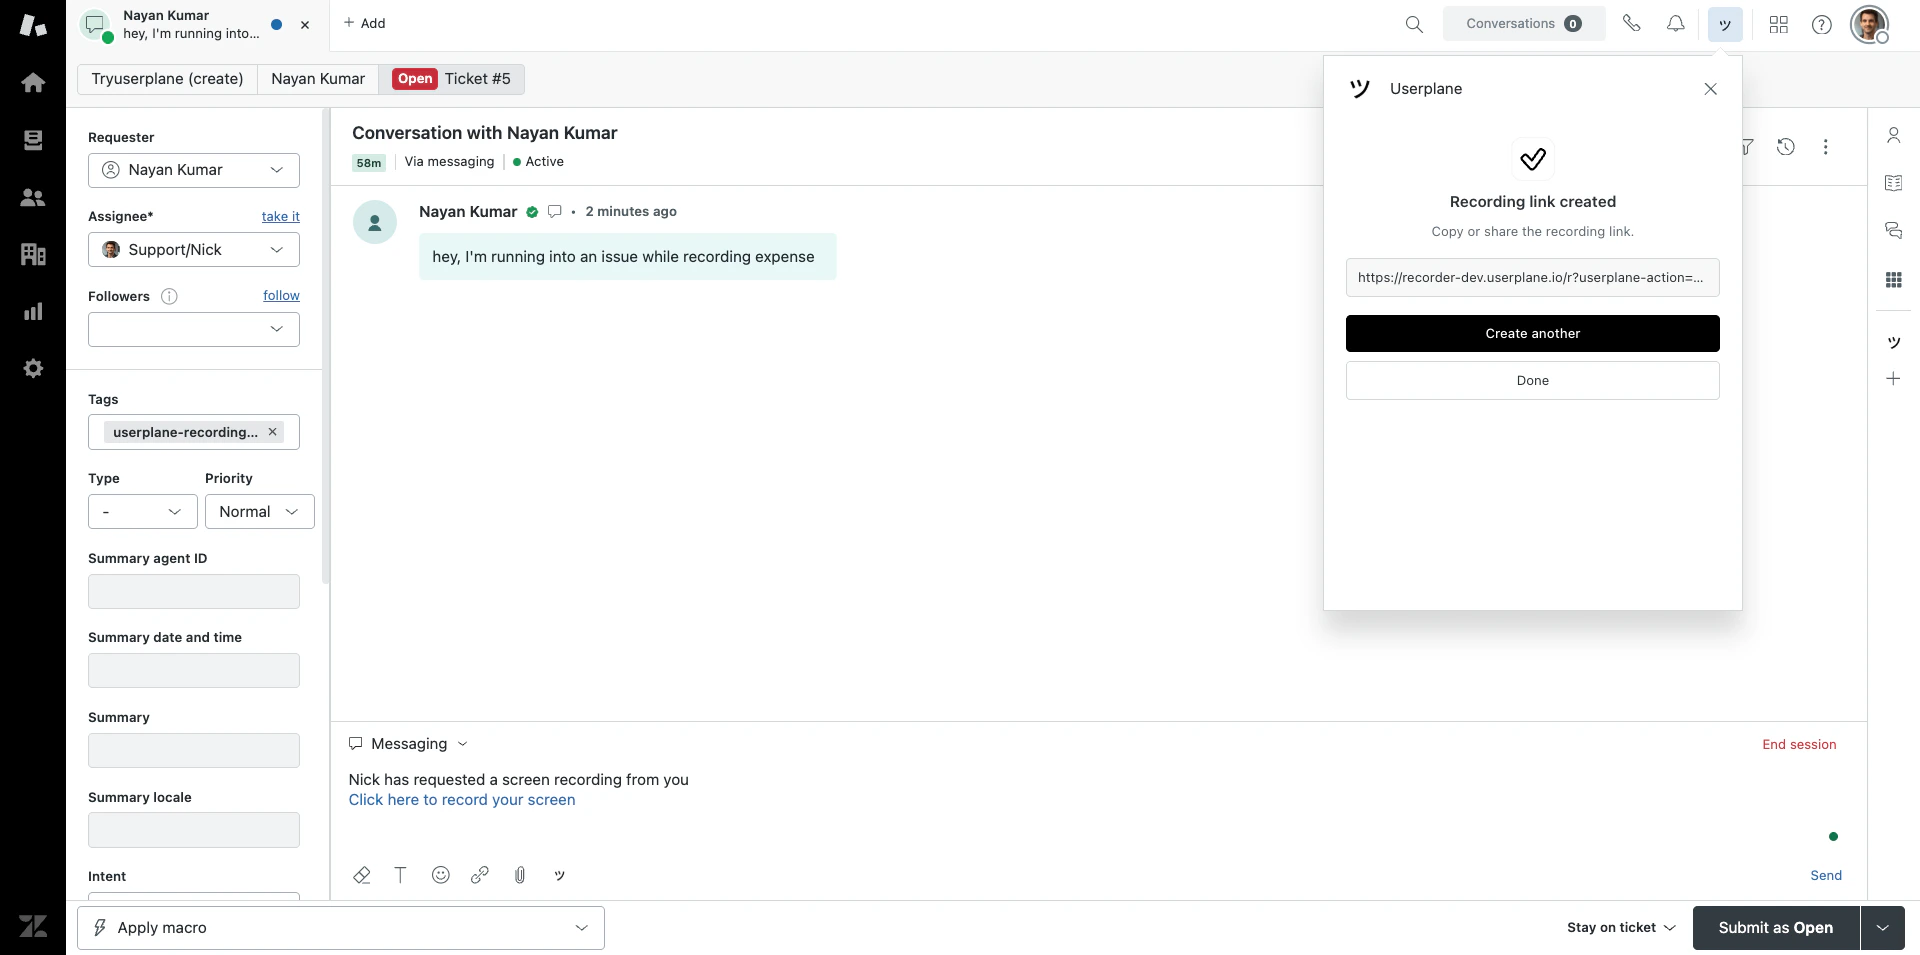Image resolution: width=1920 pixels, height=955 pixels.
Task: Open user context icon in right rail
Action: (x=1893, y=135)
